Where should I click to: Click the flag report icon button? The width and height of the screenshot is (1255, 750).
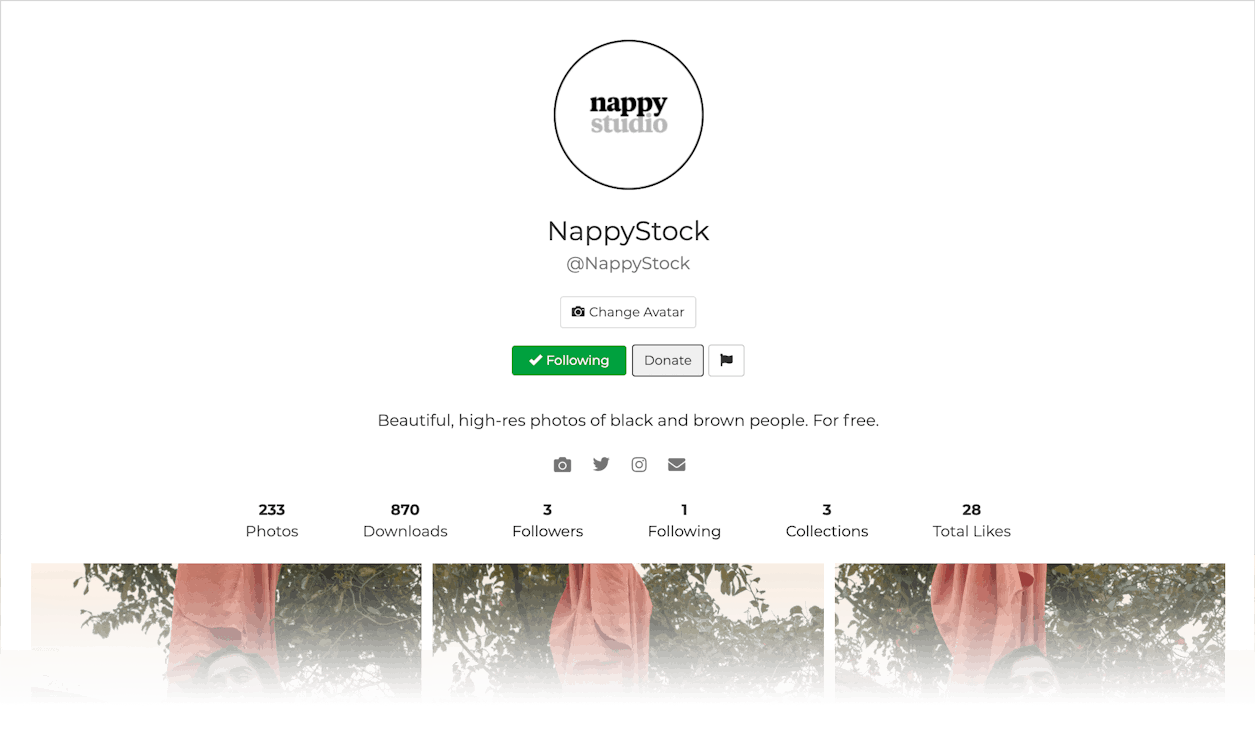click(x=726, y=360)
